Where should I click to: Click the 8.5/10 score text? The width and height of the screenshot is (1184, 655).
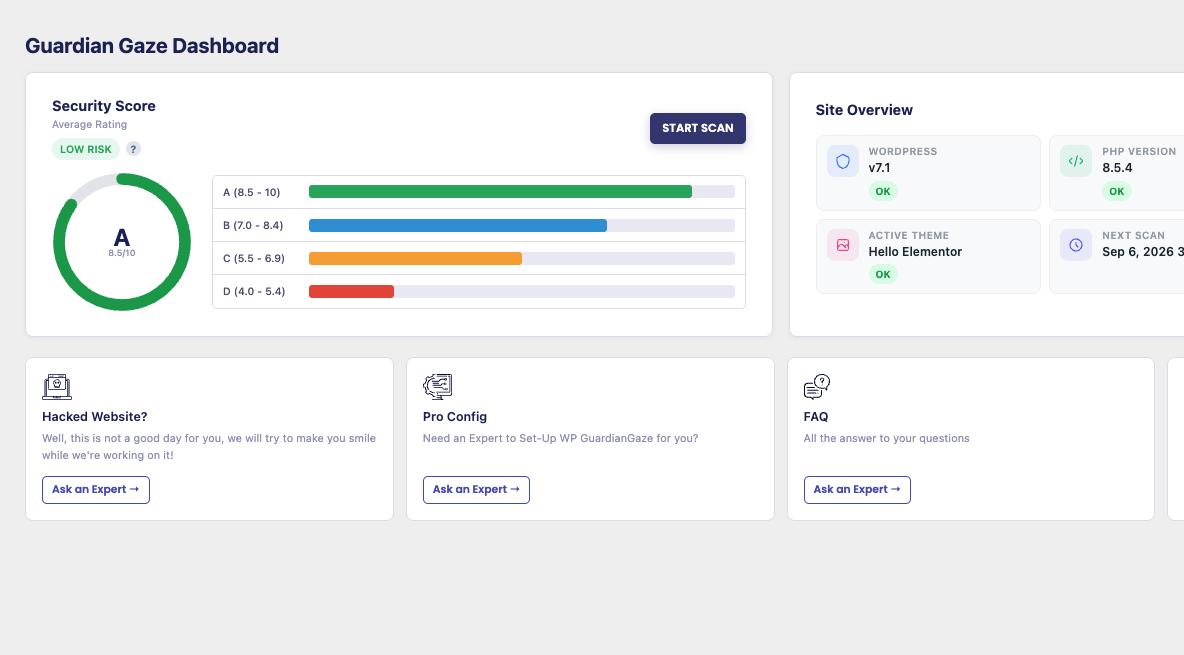click(122, 253)
